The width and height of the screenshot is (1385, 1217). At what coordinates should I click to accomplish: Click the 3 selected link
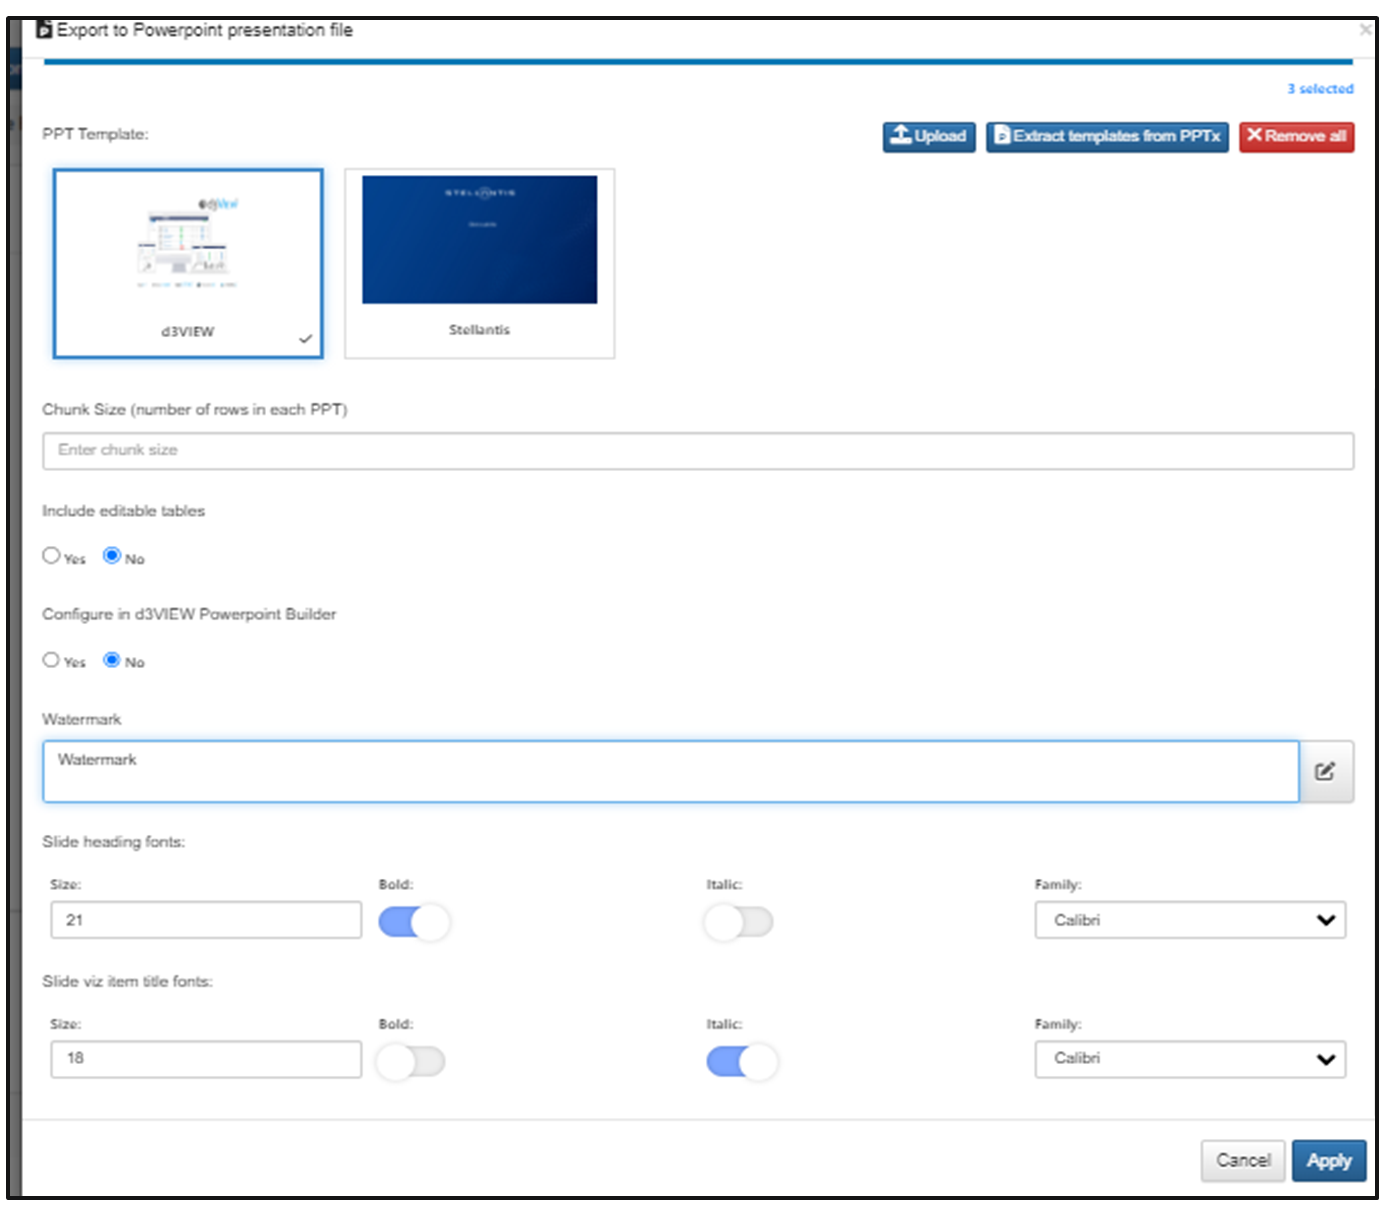[x=1320, y=89]
